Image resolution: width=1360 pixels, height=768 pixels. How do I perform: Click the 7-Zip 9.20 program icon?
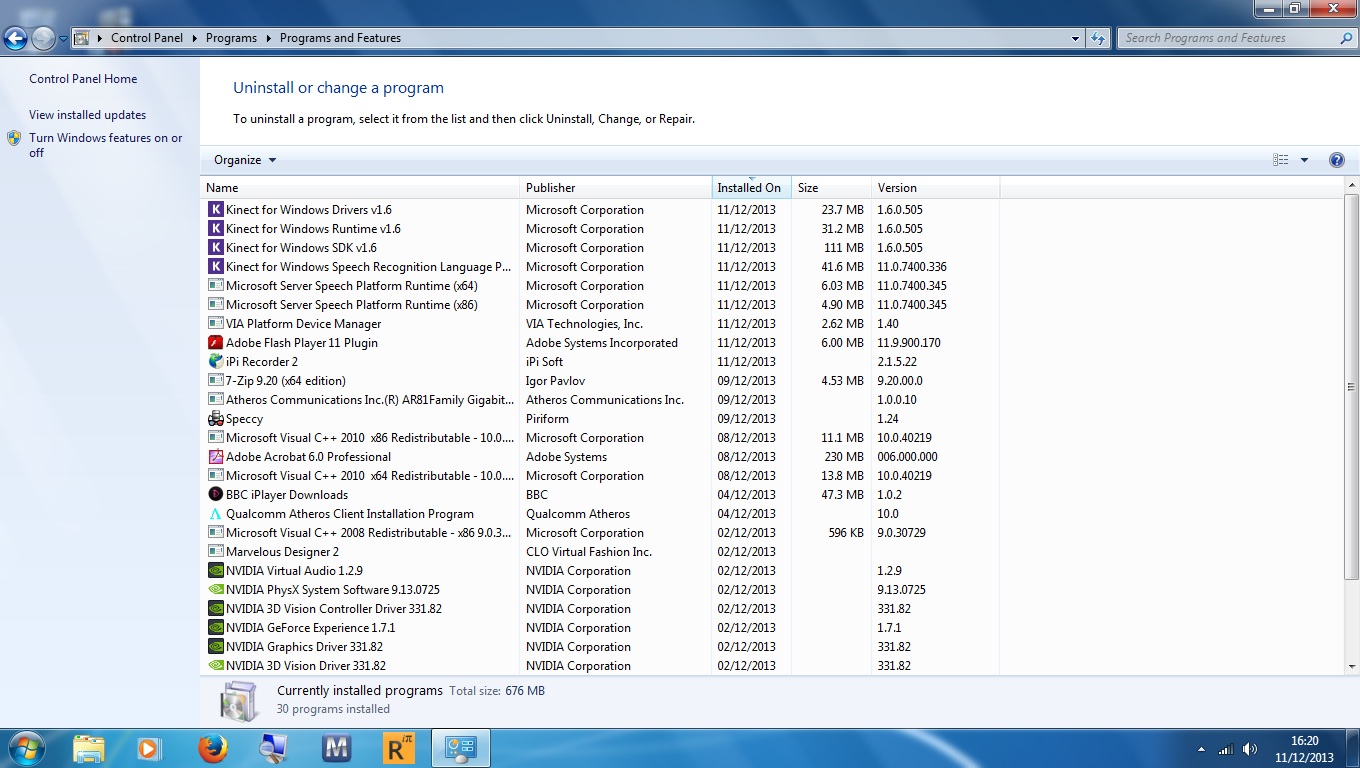[216, 381]
